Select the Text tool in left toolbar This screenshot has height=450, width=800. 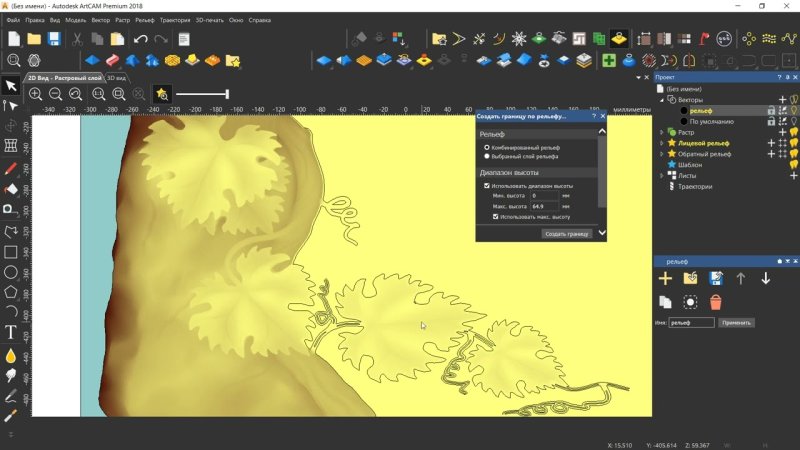11,332
